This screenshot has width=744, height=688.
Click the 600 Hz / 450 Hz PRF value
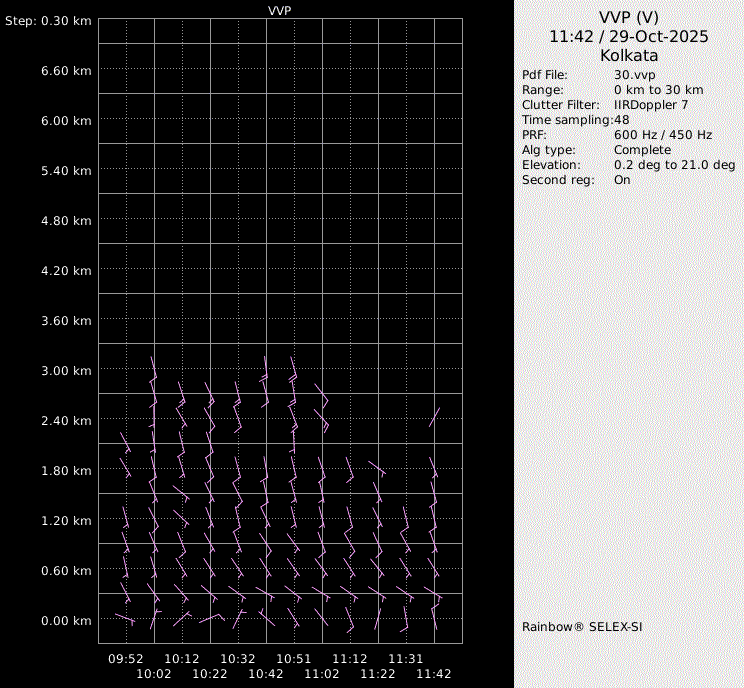coord(662,135)
